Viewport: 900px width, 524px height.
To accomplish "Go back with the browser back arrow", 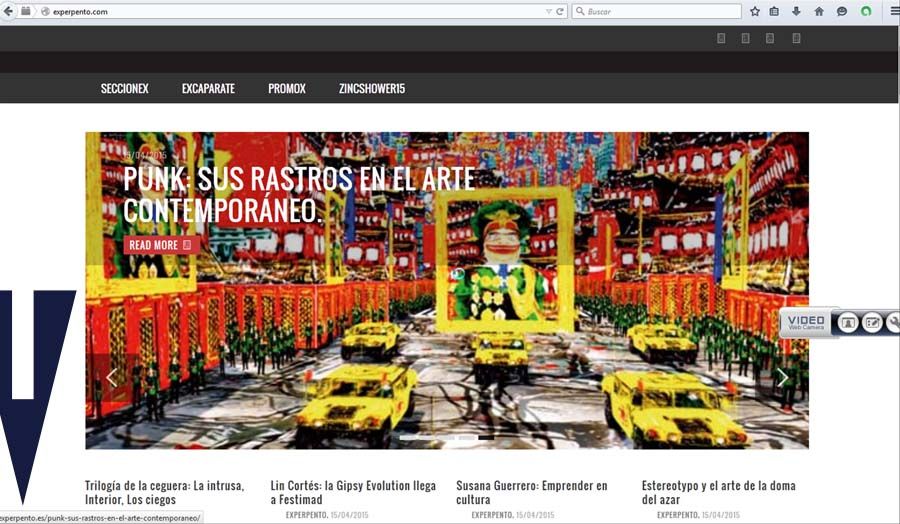I will pos(7,11).
